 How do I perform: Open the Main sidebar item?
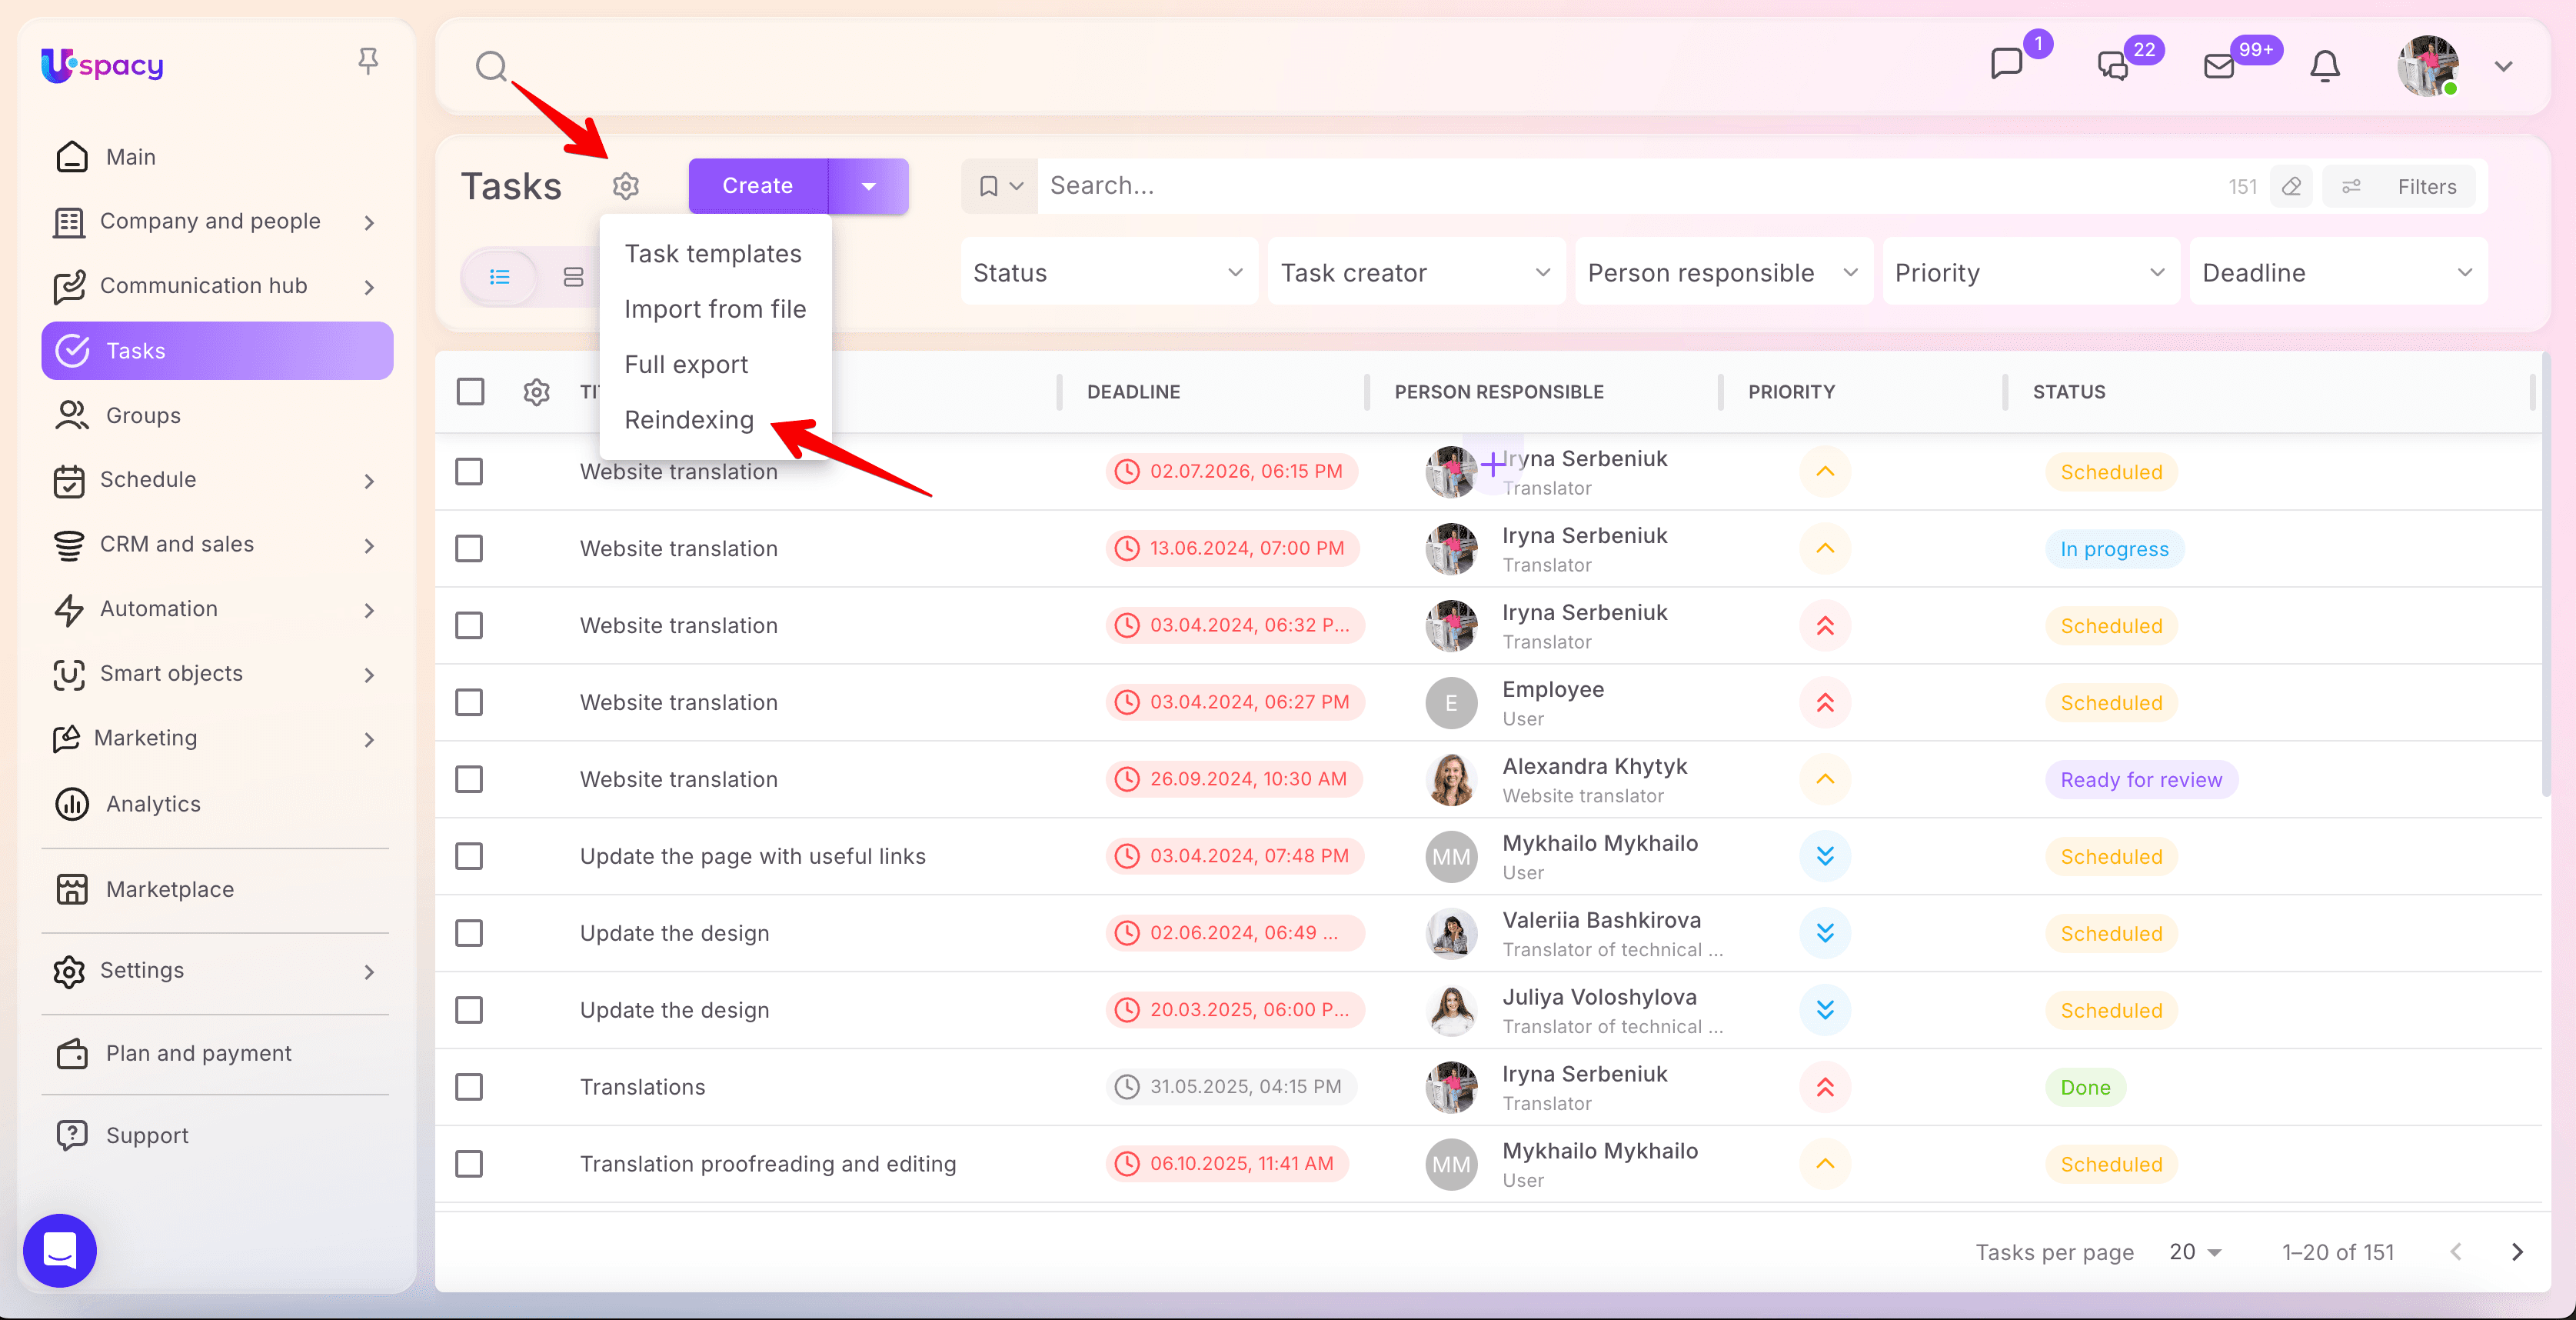[217, 157]
